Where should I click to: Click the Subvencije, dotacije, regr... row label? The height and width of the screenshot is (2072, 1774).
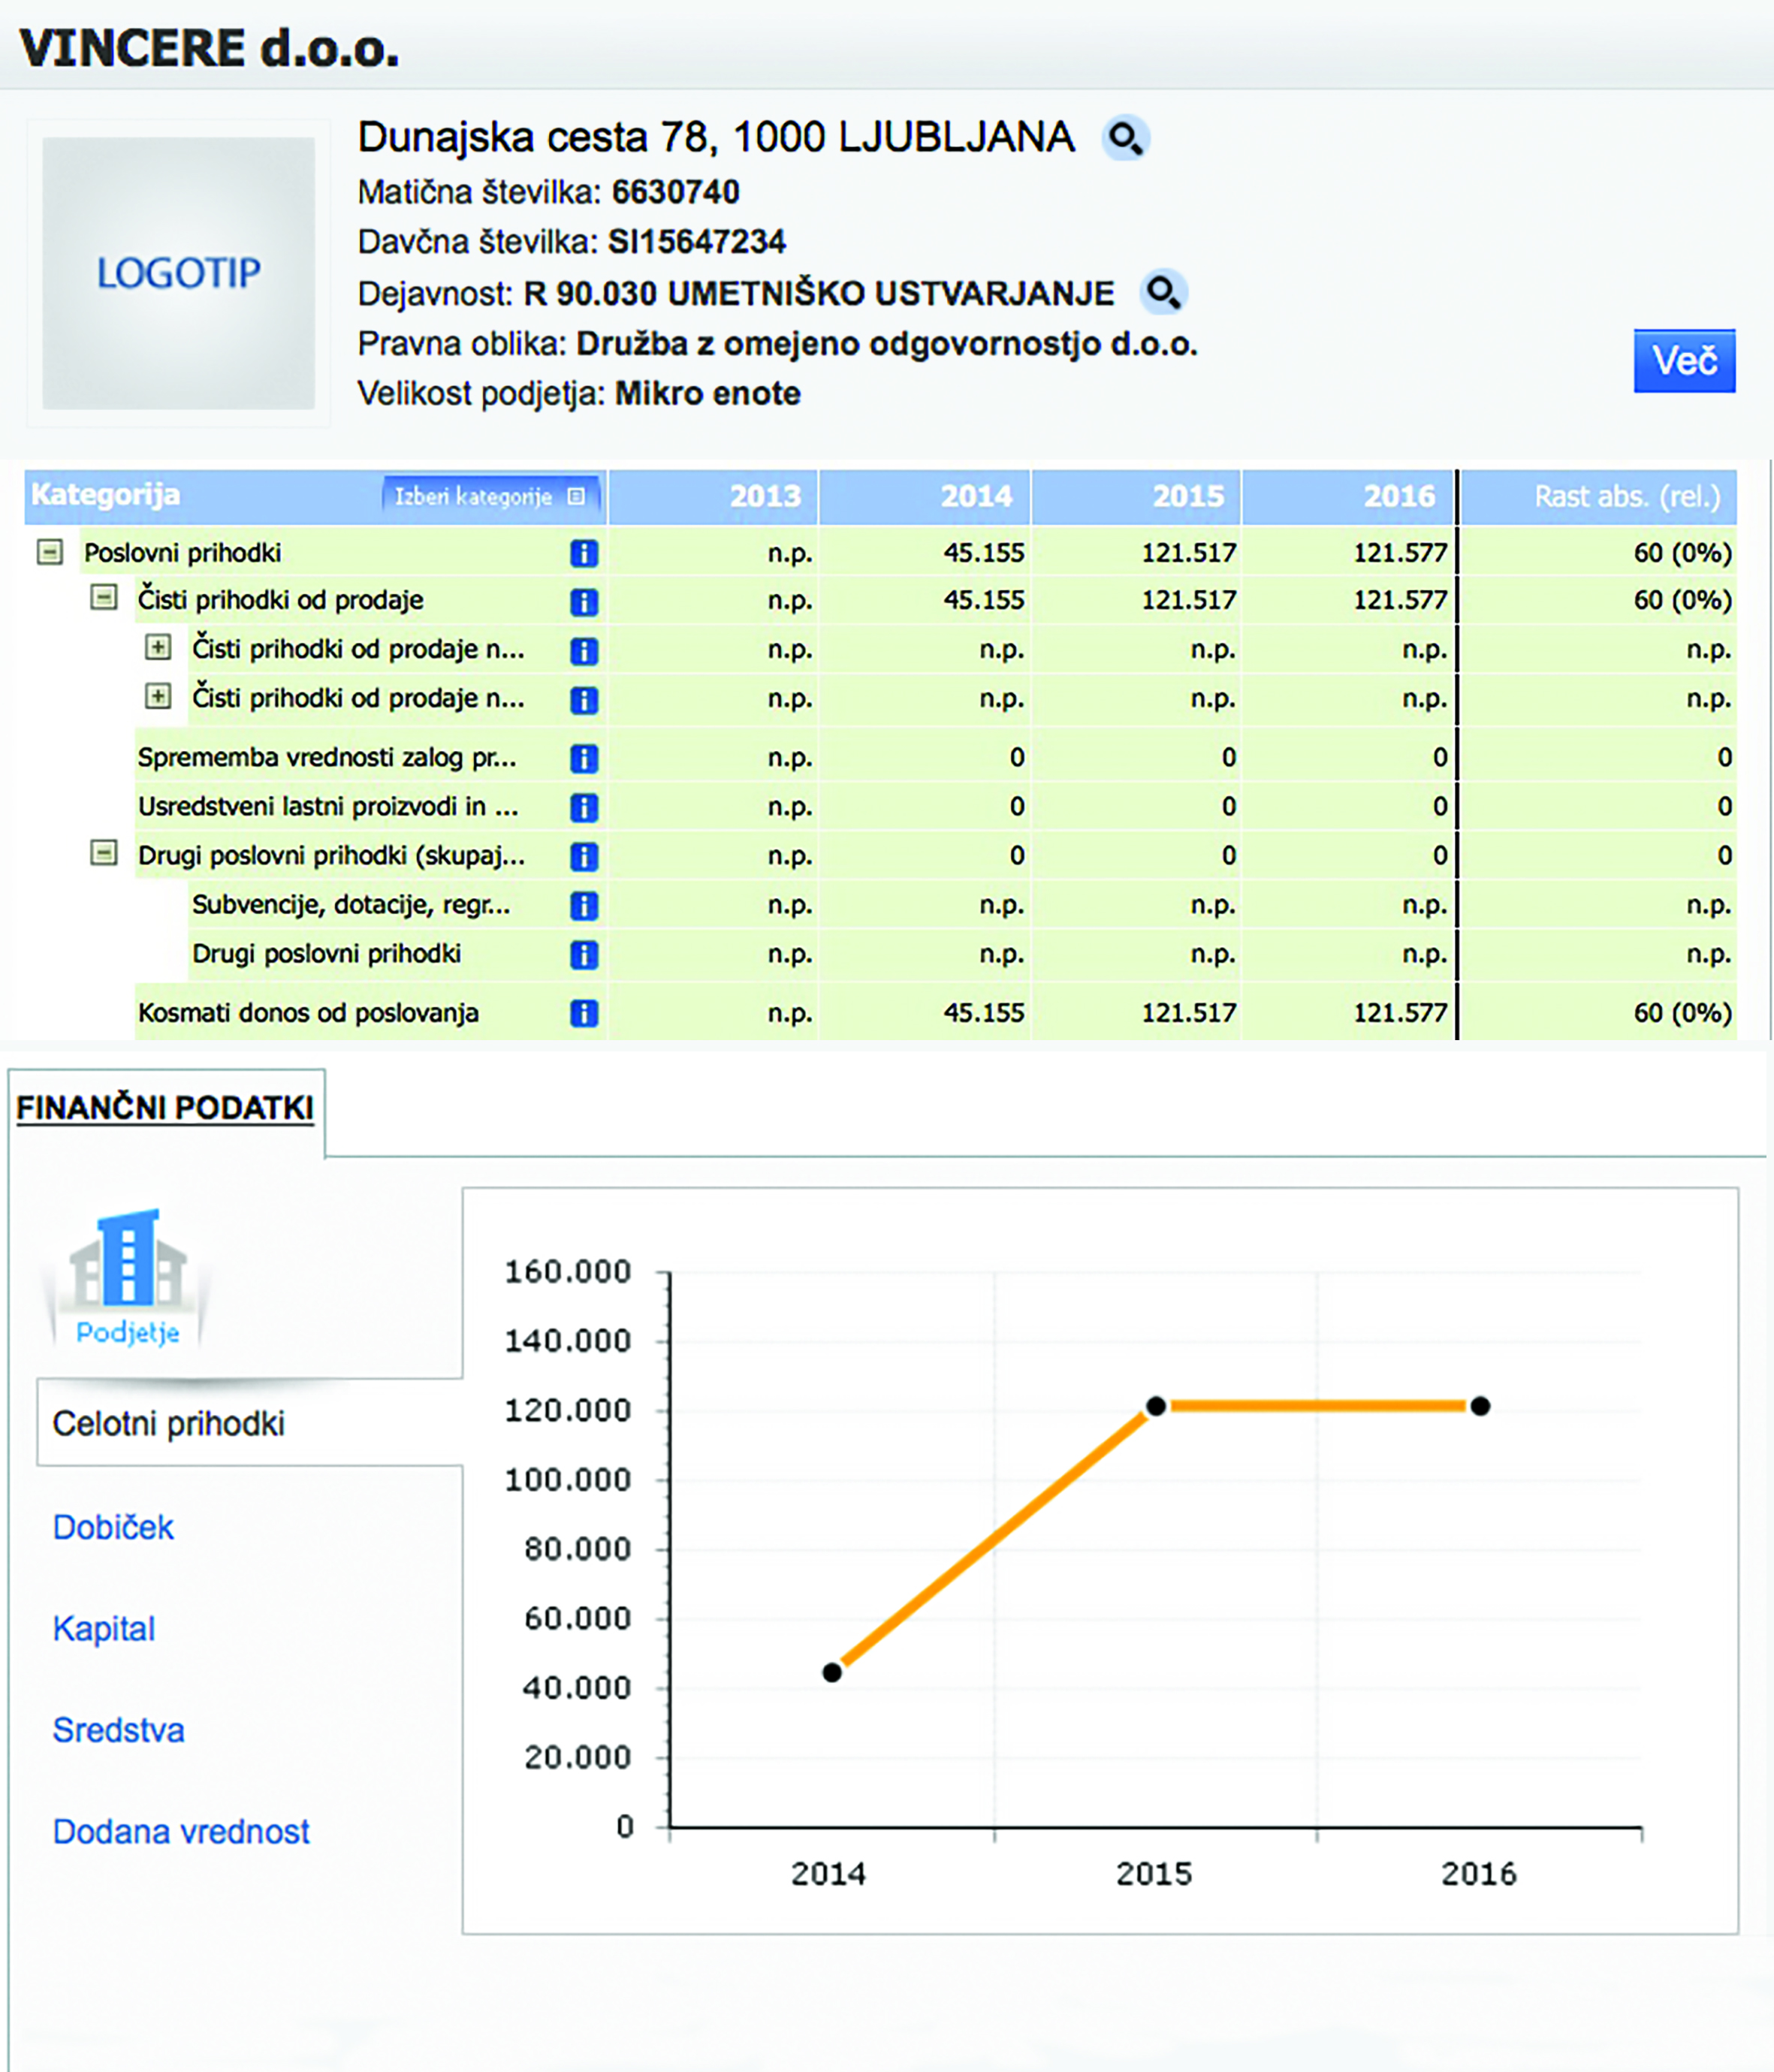pos(351,904)
